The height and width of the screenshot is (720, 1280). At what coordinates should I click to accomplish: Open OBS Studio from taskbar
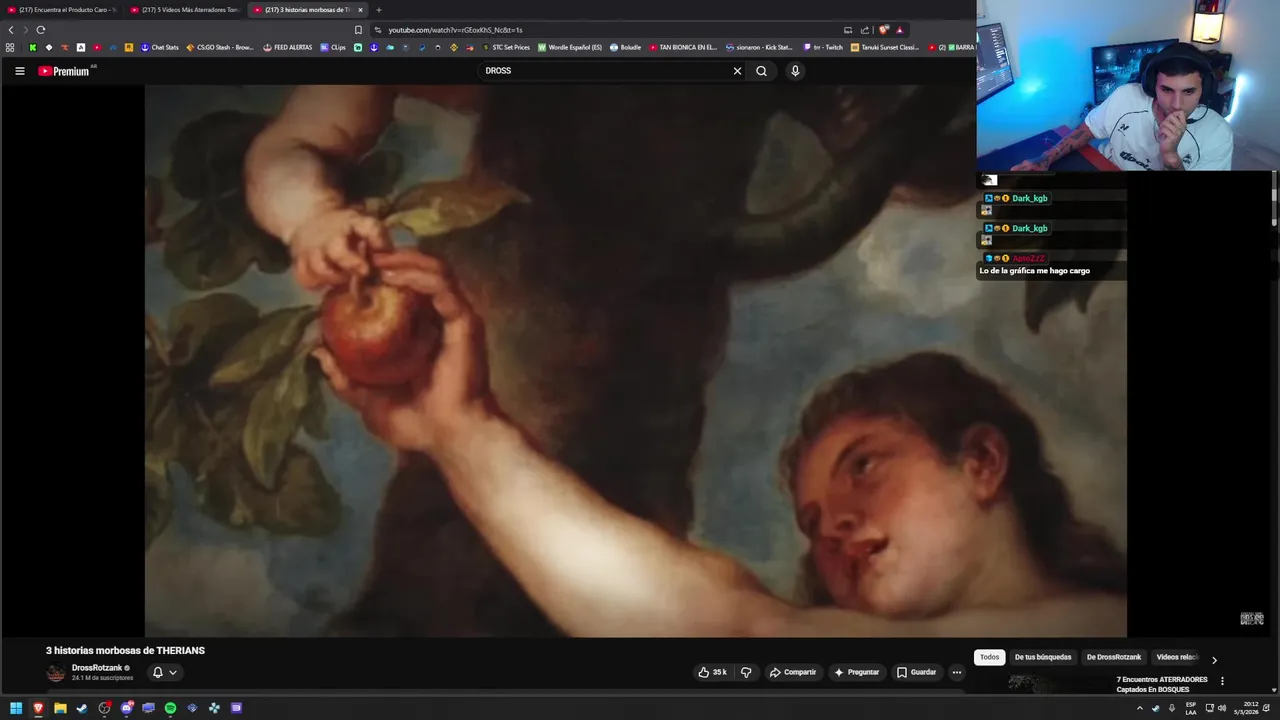(104, 708)
